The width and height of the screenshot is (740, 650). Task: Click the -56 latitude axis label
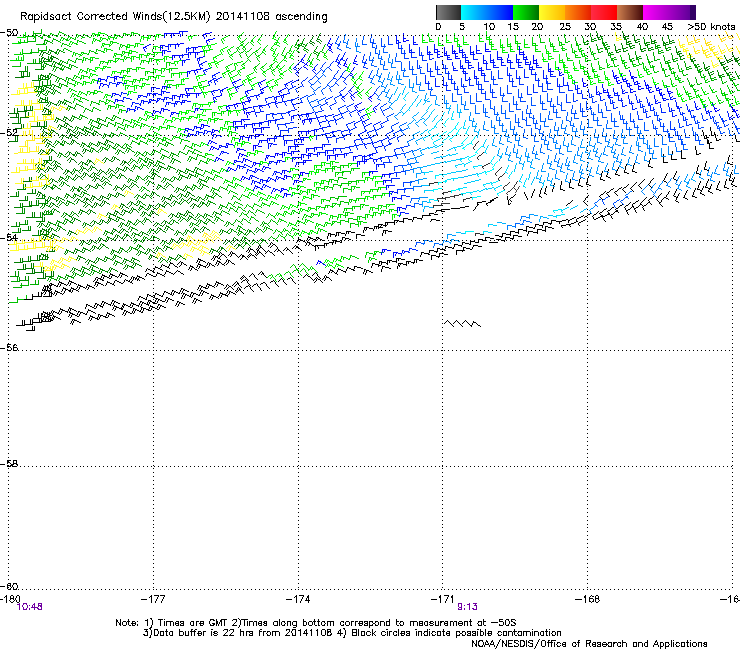coord(9,347)
